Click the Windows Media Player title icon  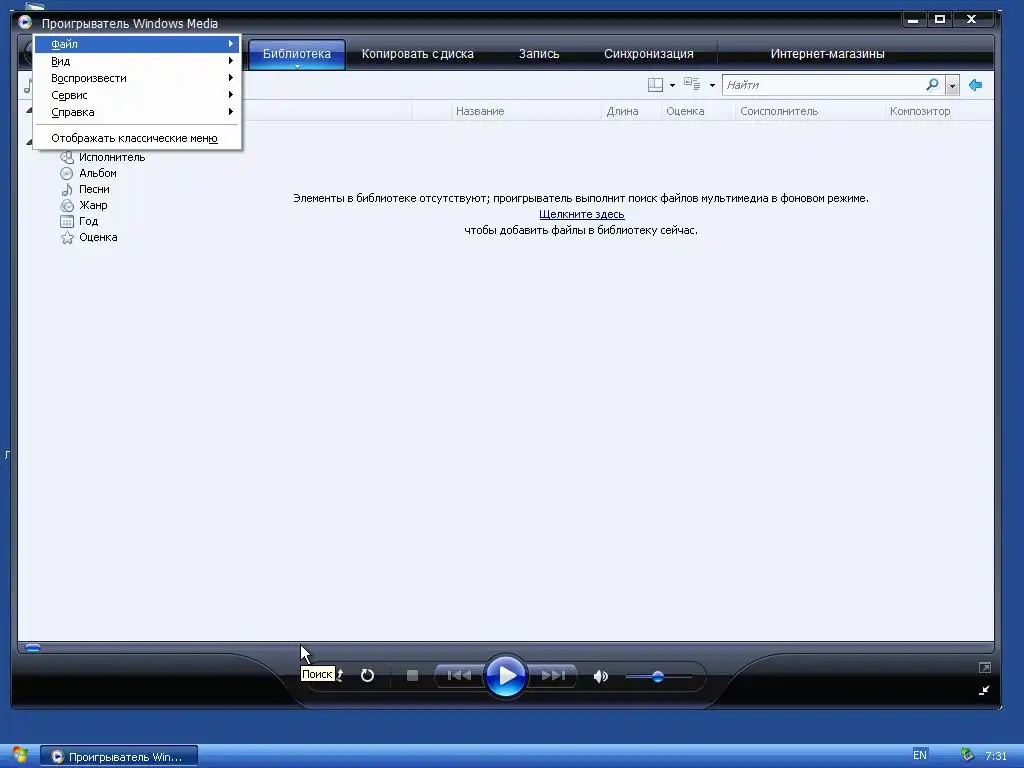coord(25,23)
